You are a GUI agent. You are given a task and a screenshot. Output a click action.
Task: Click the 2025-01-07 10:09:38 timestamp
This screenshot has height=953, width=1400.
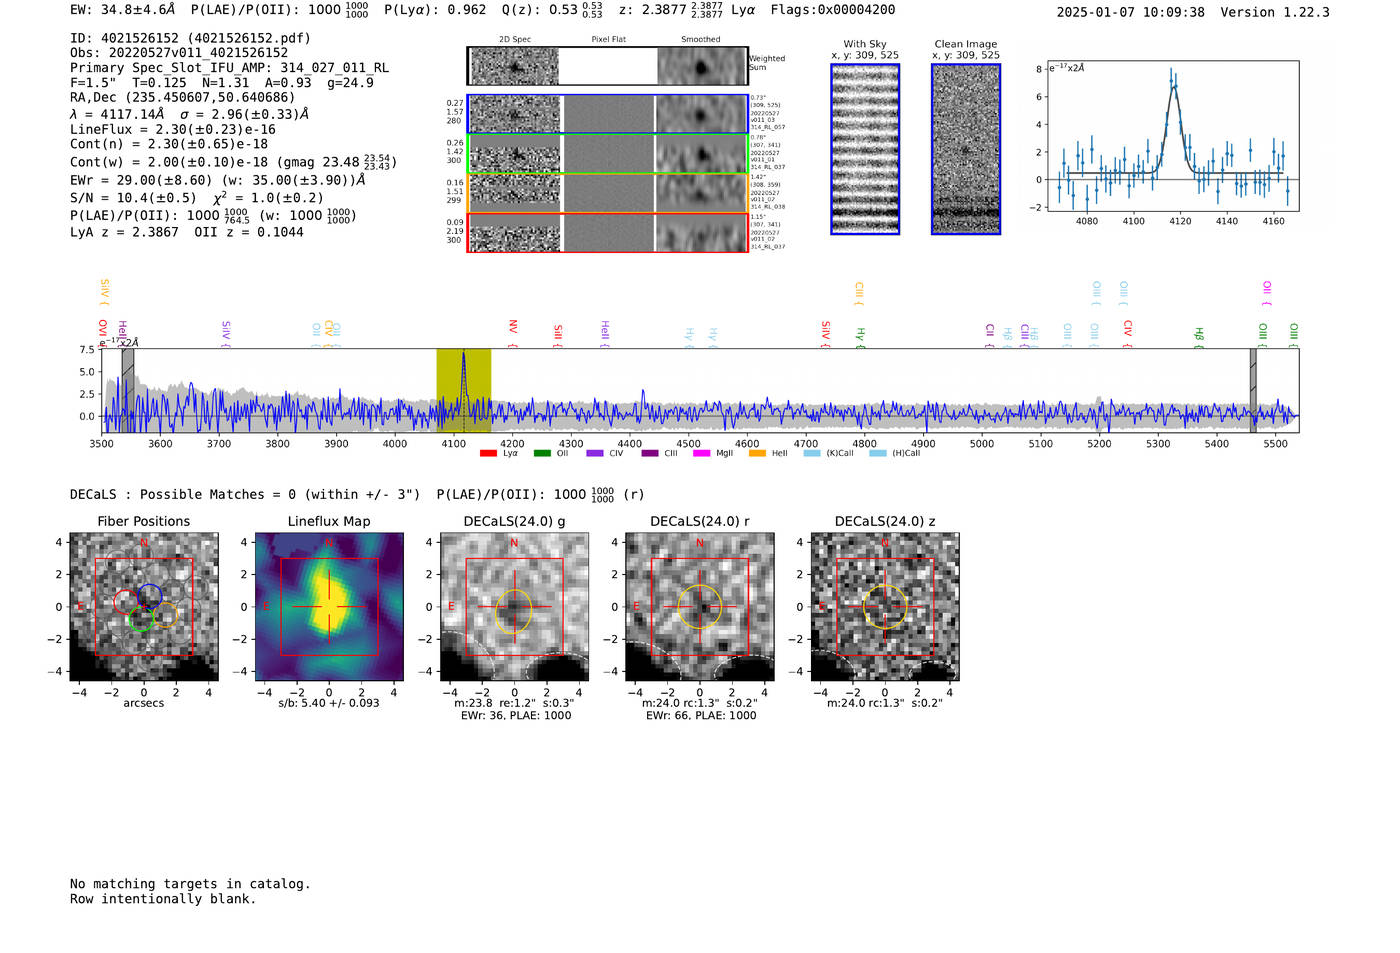[1130, 12]
